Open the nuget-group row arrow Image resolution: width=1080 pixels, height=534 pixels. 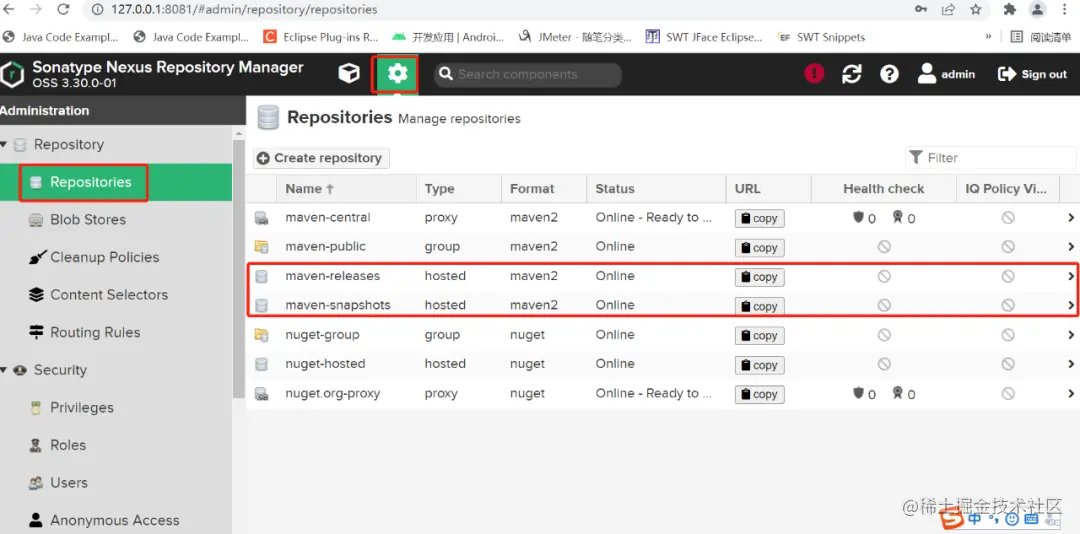pos(1071,335)
